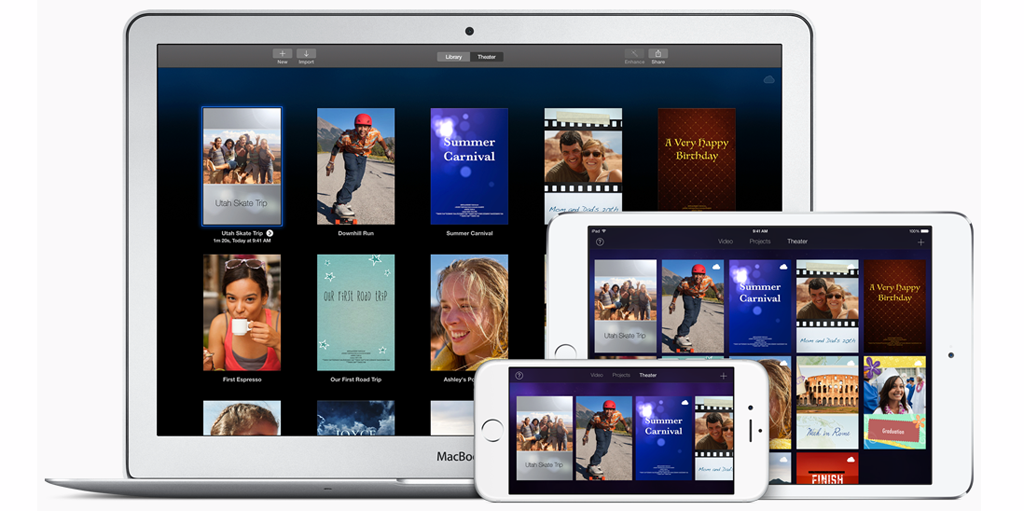Open Our First Road Trip poster on MacBook
This screenshot has width=1024, height=511.
[355, 312]
